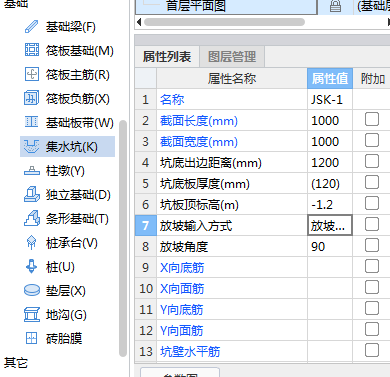Viewport: 390px width, 377px height.
Task: Edit the name value JSK-1
Action: 330,100
